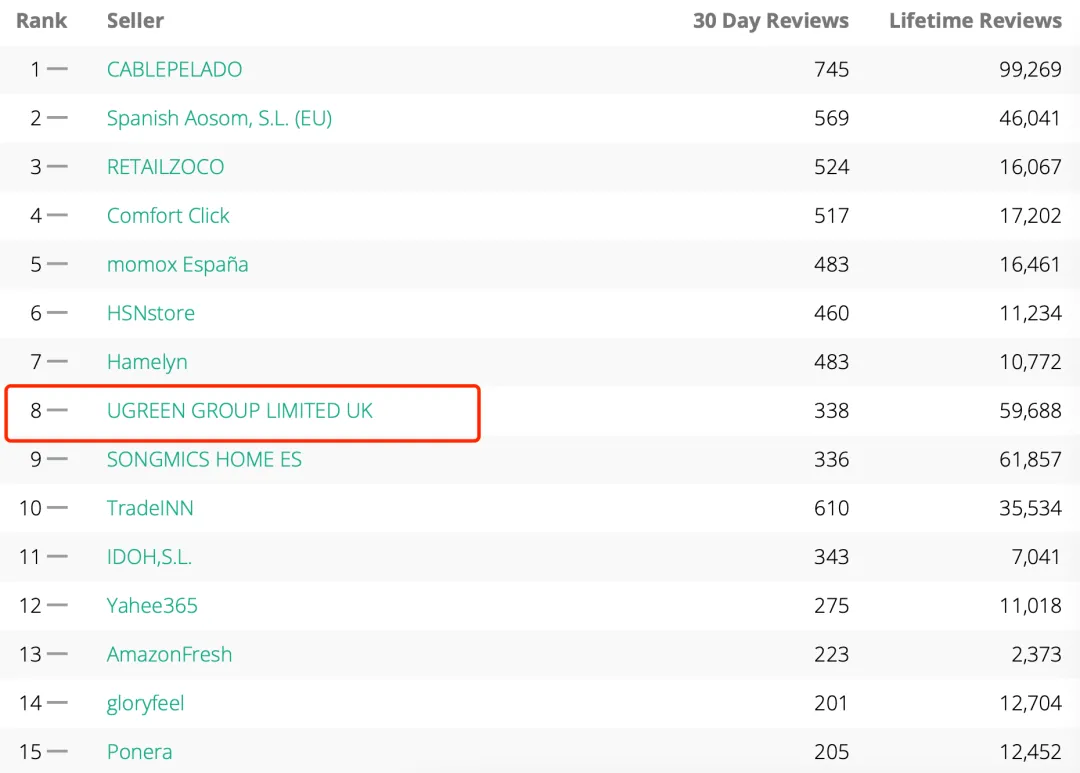Open Spanish Aosom, S.L. (EU) seller page
Screen dimensions: 1080x773
(x=219, y=118)
